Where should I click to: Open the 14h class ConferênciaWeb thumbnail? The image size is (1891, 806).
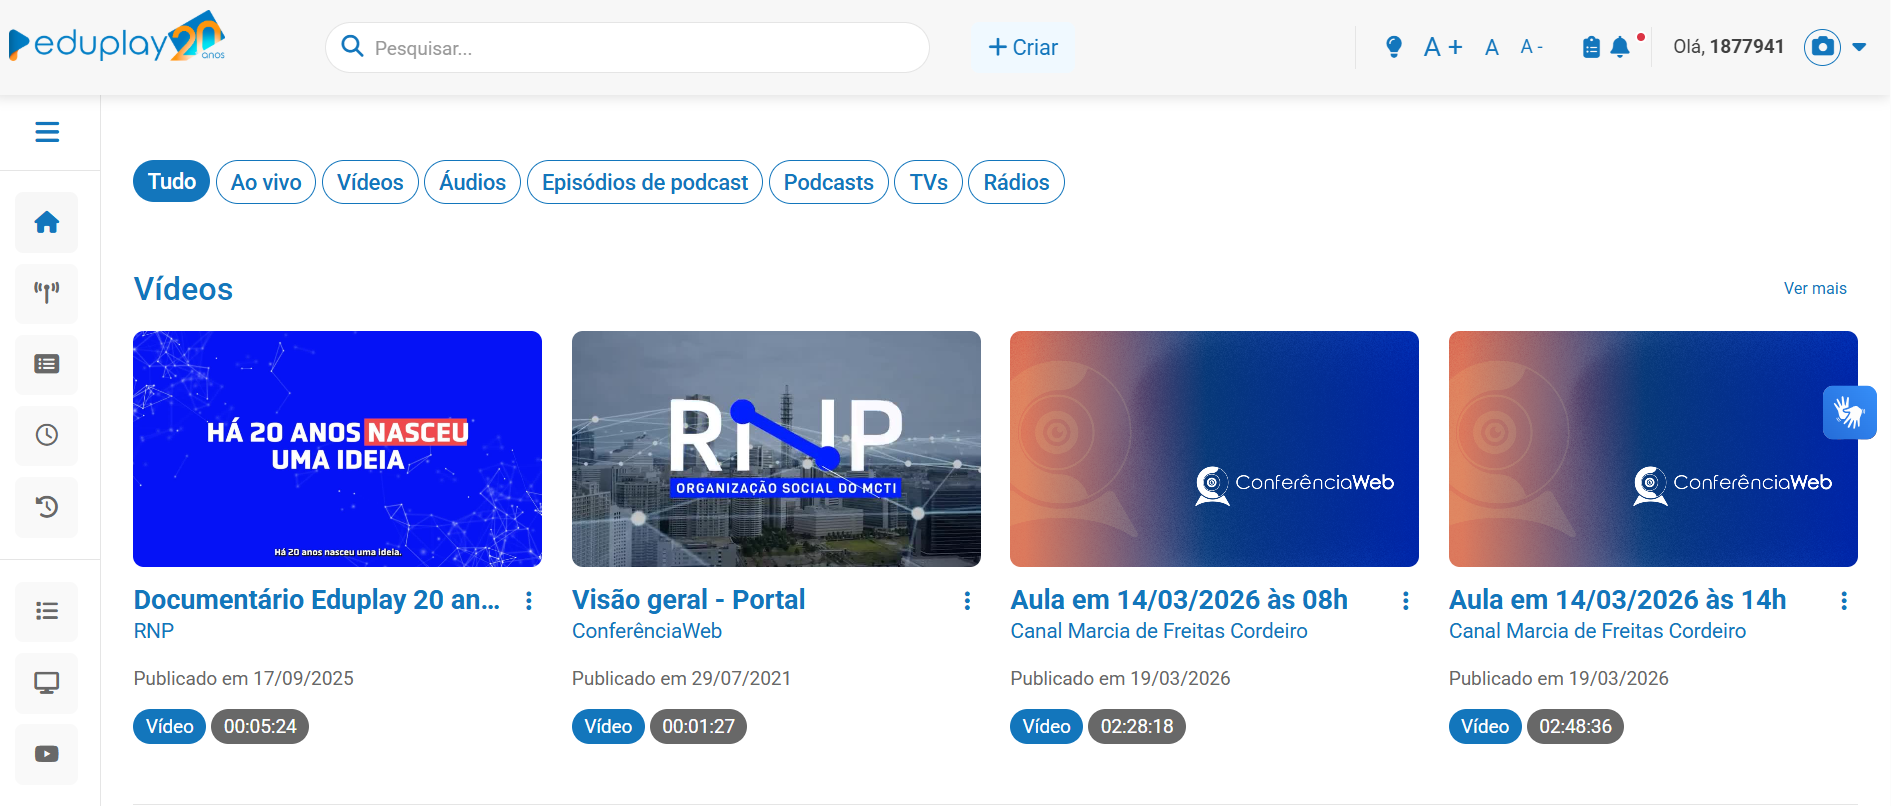(1653, 449)
